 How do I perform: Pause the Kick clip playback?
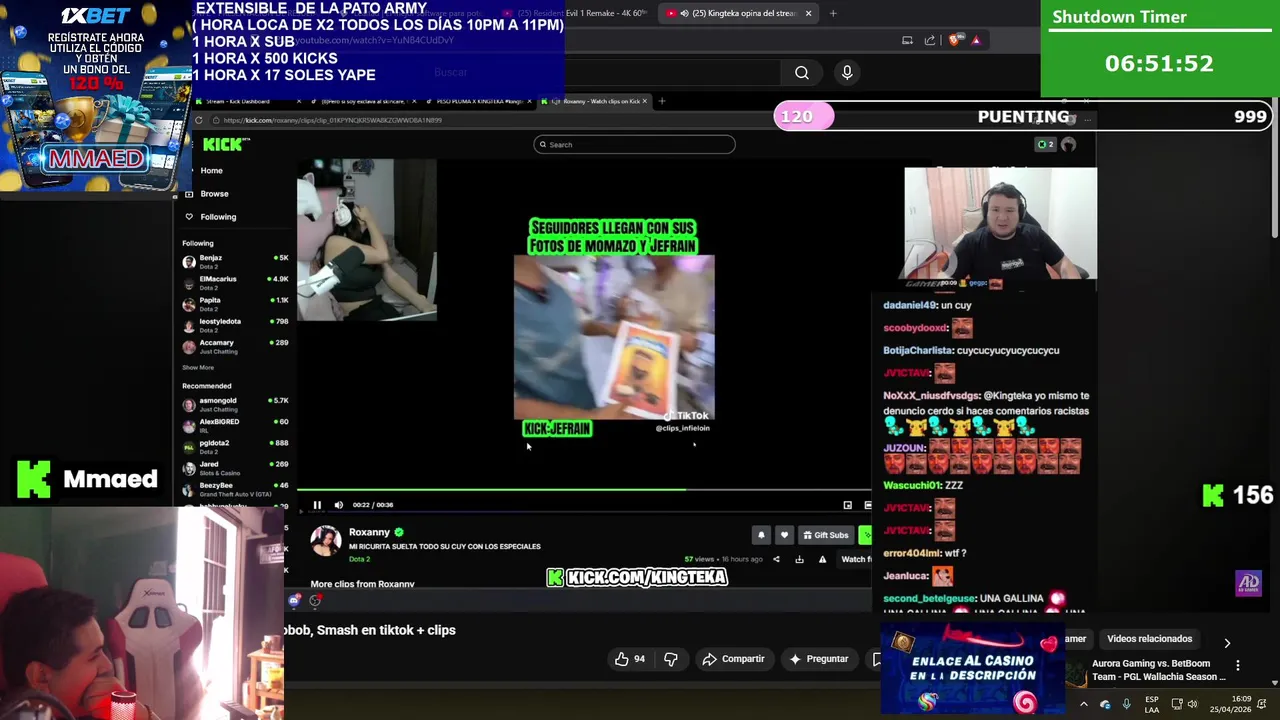tap(317, 505)
